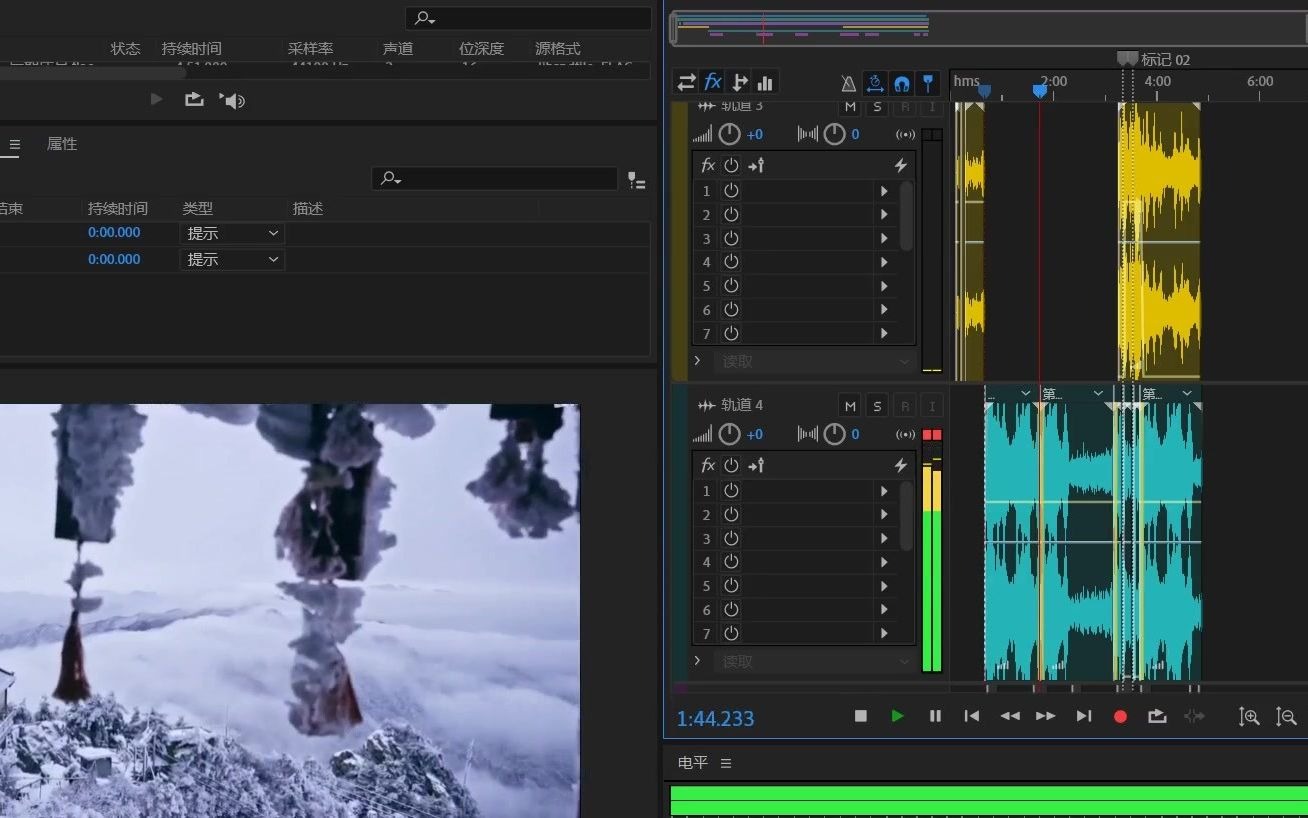
Task: Mute track 3 with the M button
Action: point(850,107)
